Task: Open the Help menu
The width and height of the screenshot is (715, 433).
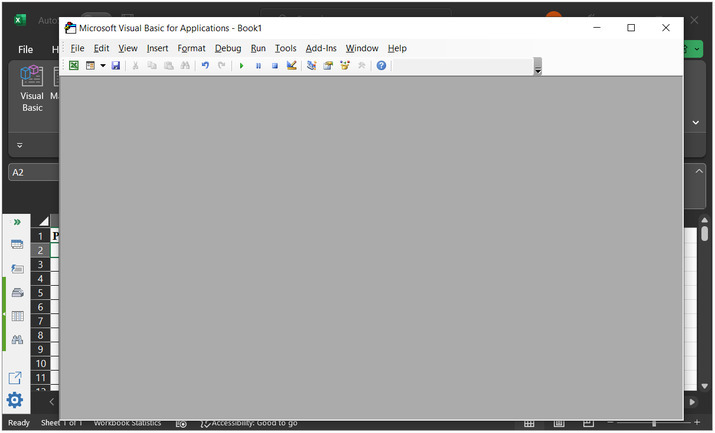Action: (x=397, y=48)
